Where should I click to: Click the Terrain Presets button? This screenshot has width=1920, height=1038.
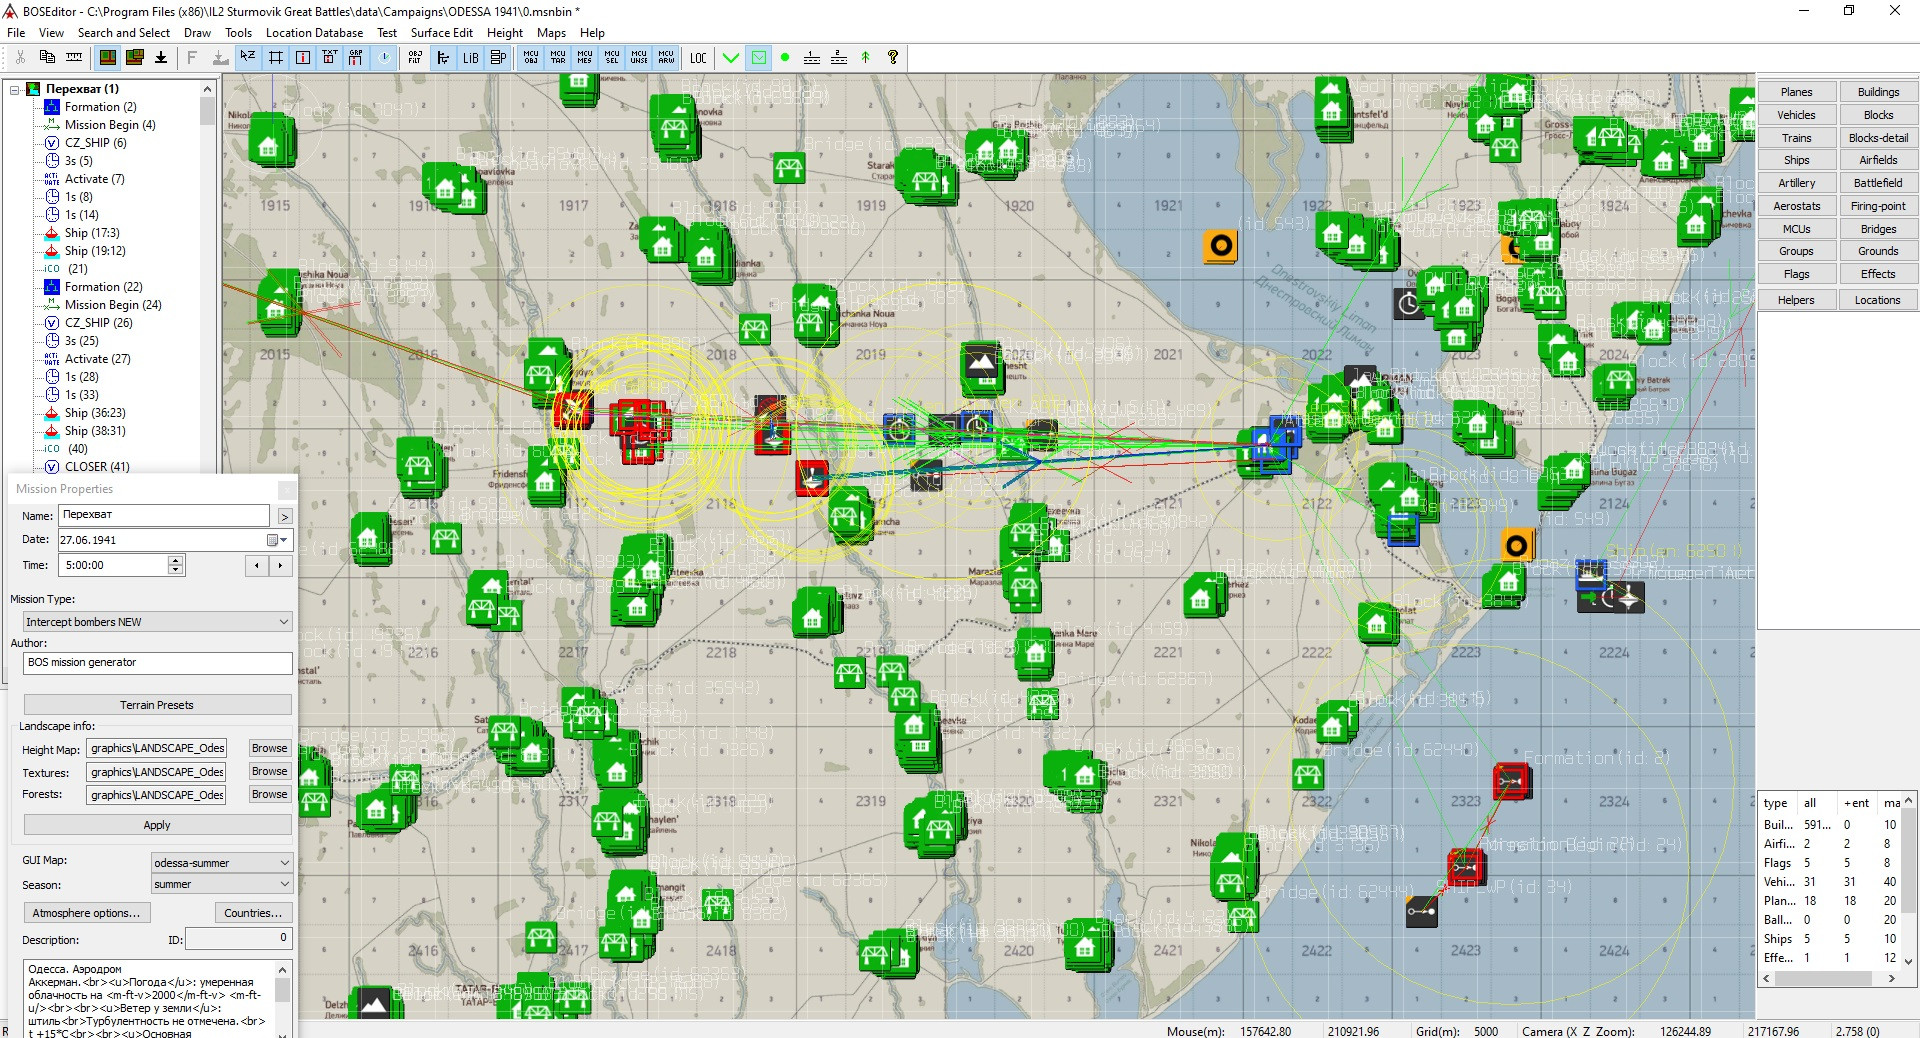[157, 705]
